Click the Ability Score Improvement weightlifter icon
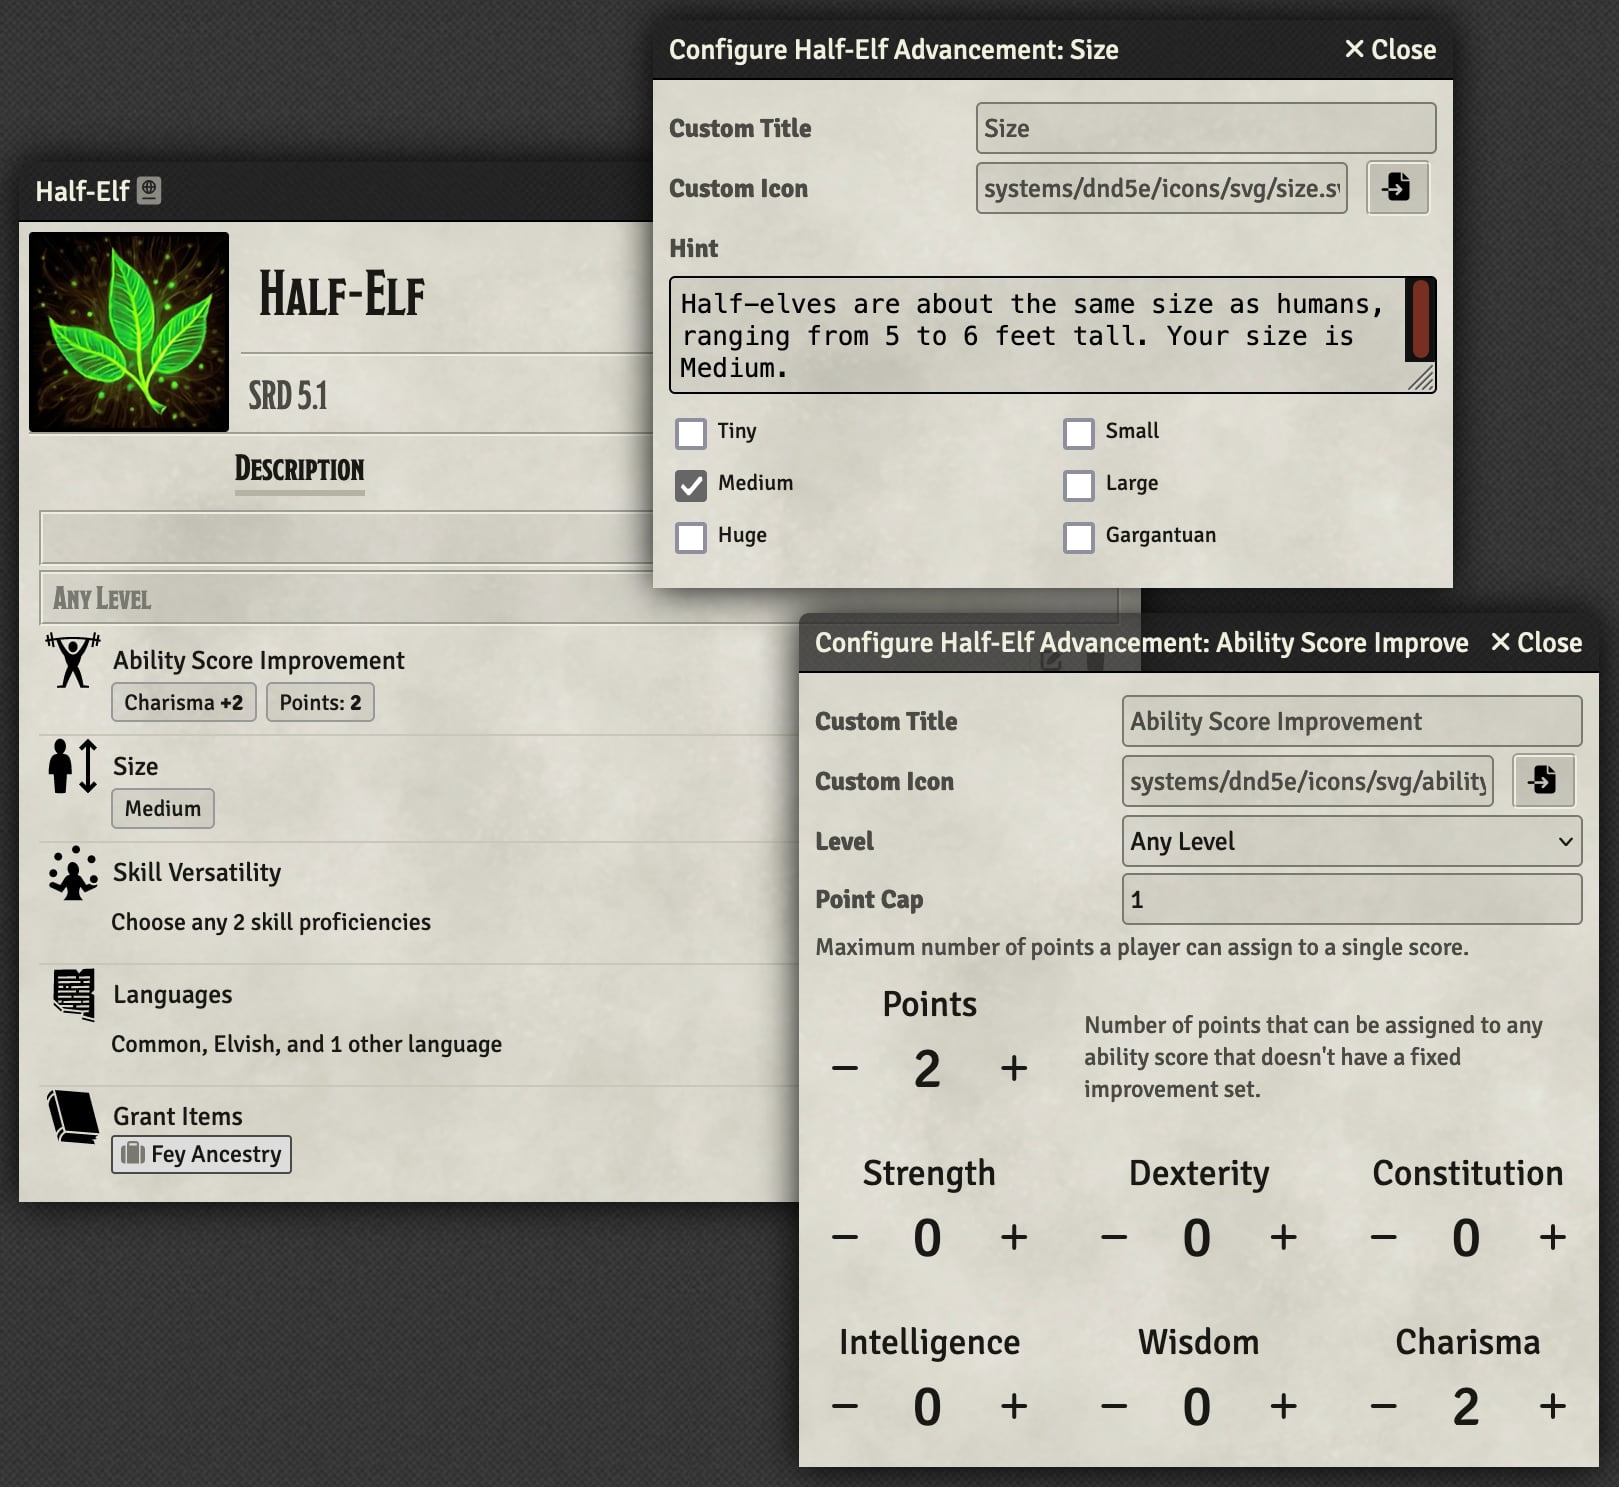Viewport: 1619px width, 1487px height. (x=73, y=660)
